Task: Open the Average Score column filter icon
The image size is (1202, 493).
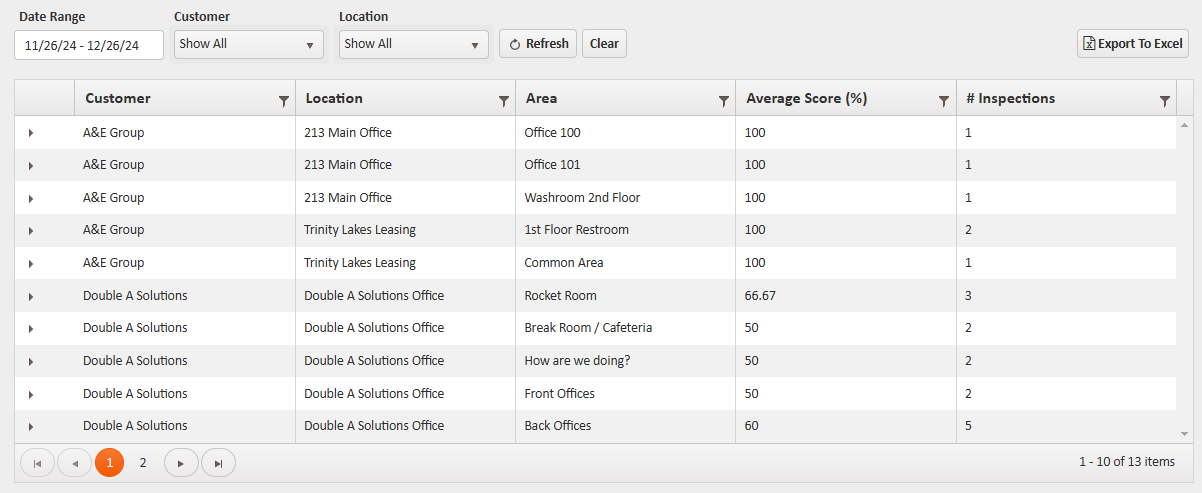Action: pos(944,100)
